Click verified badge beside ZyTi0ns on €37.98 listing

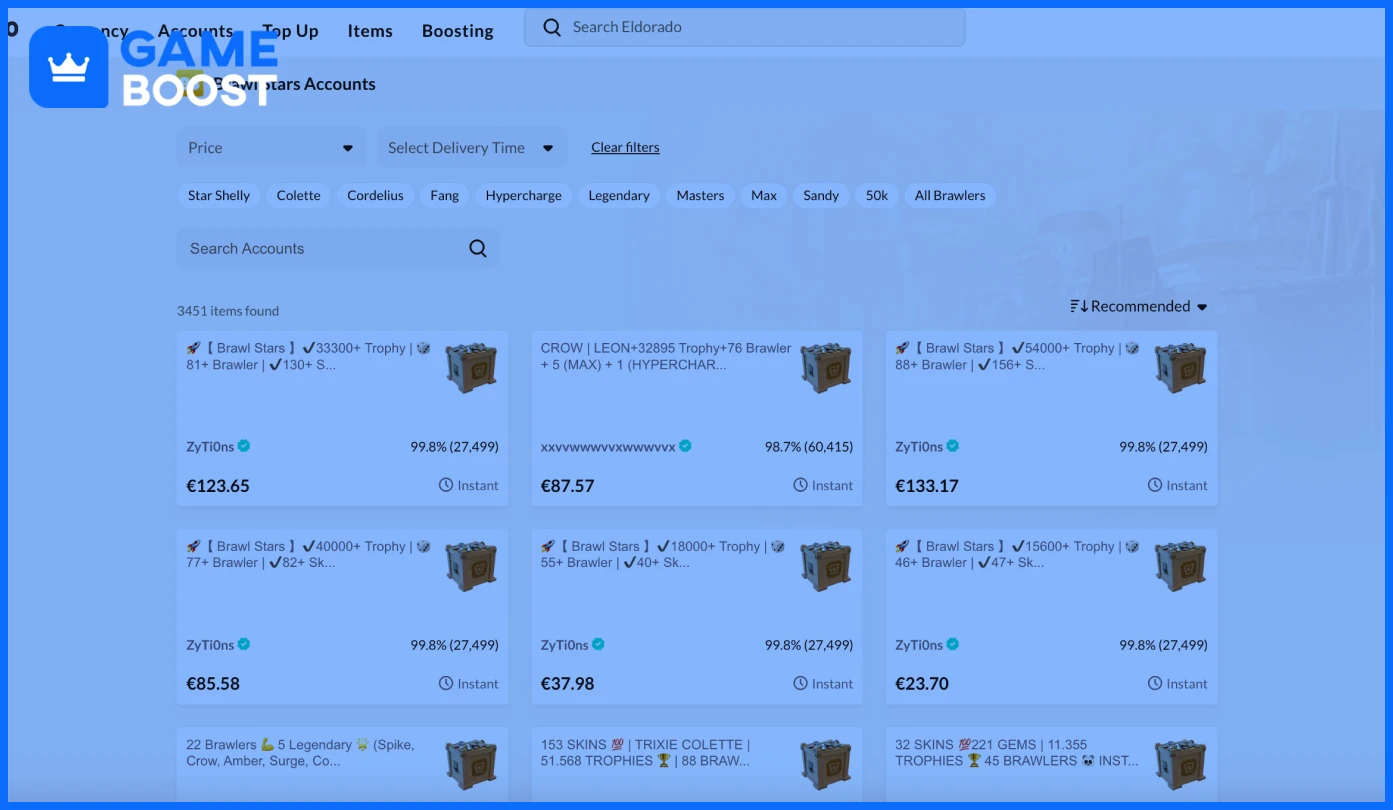click(598, 644)
